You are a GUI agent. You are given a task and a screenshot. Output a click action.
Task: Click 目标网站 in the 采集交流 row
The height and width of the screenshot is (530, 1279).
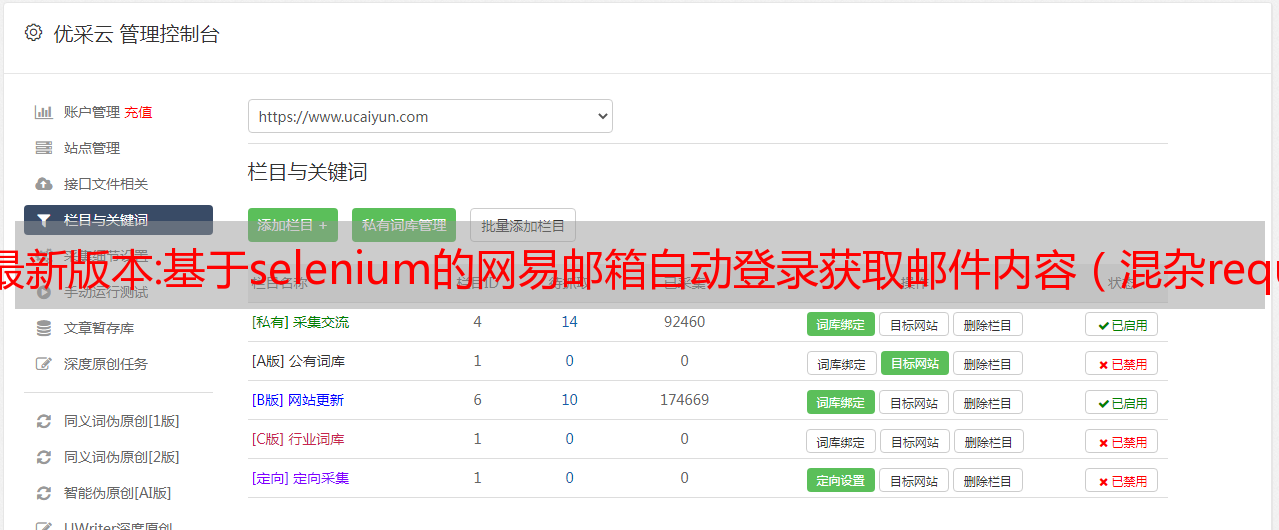914,324
